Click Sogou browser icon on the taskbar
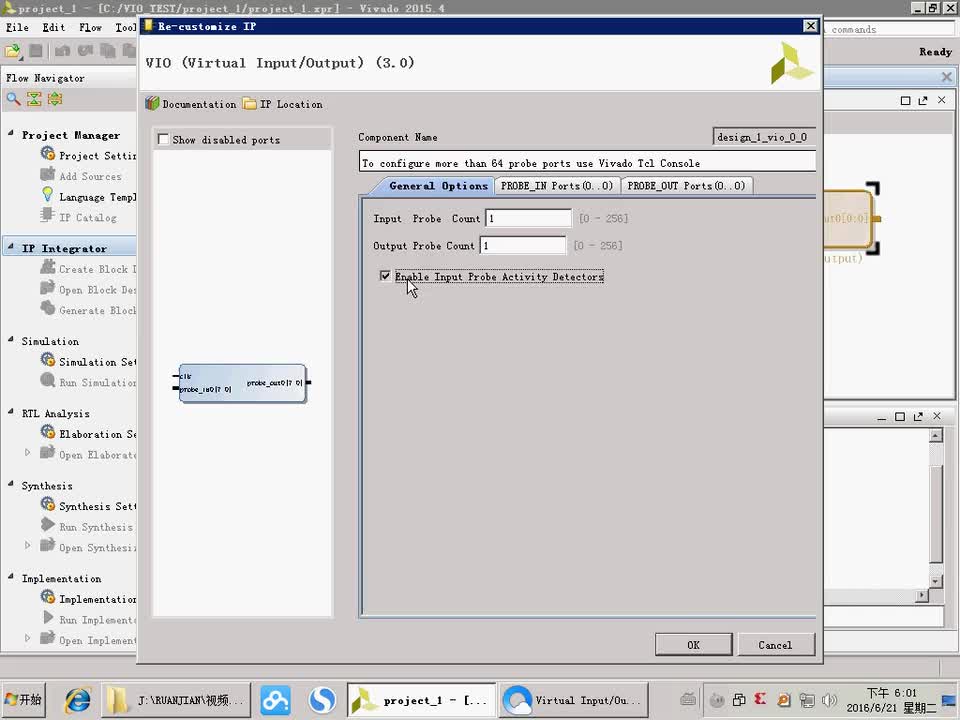 coord(322,700)
